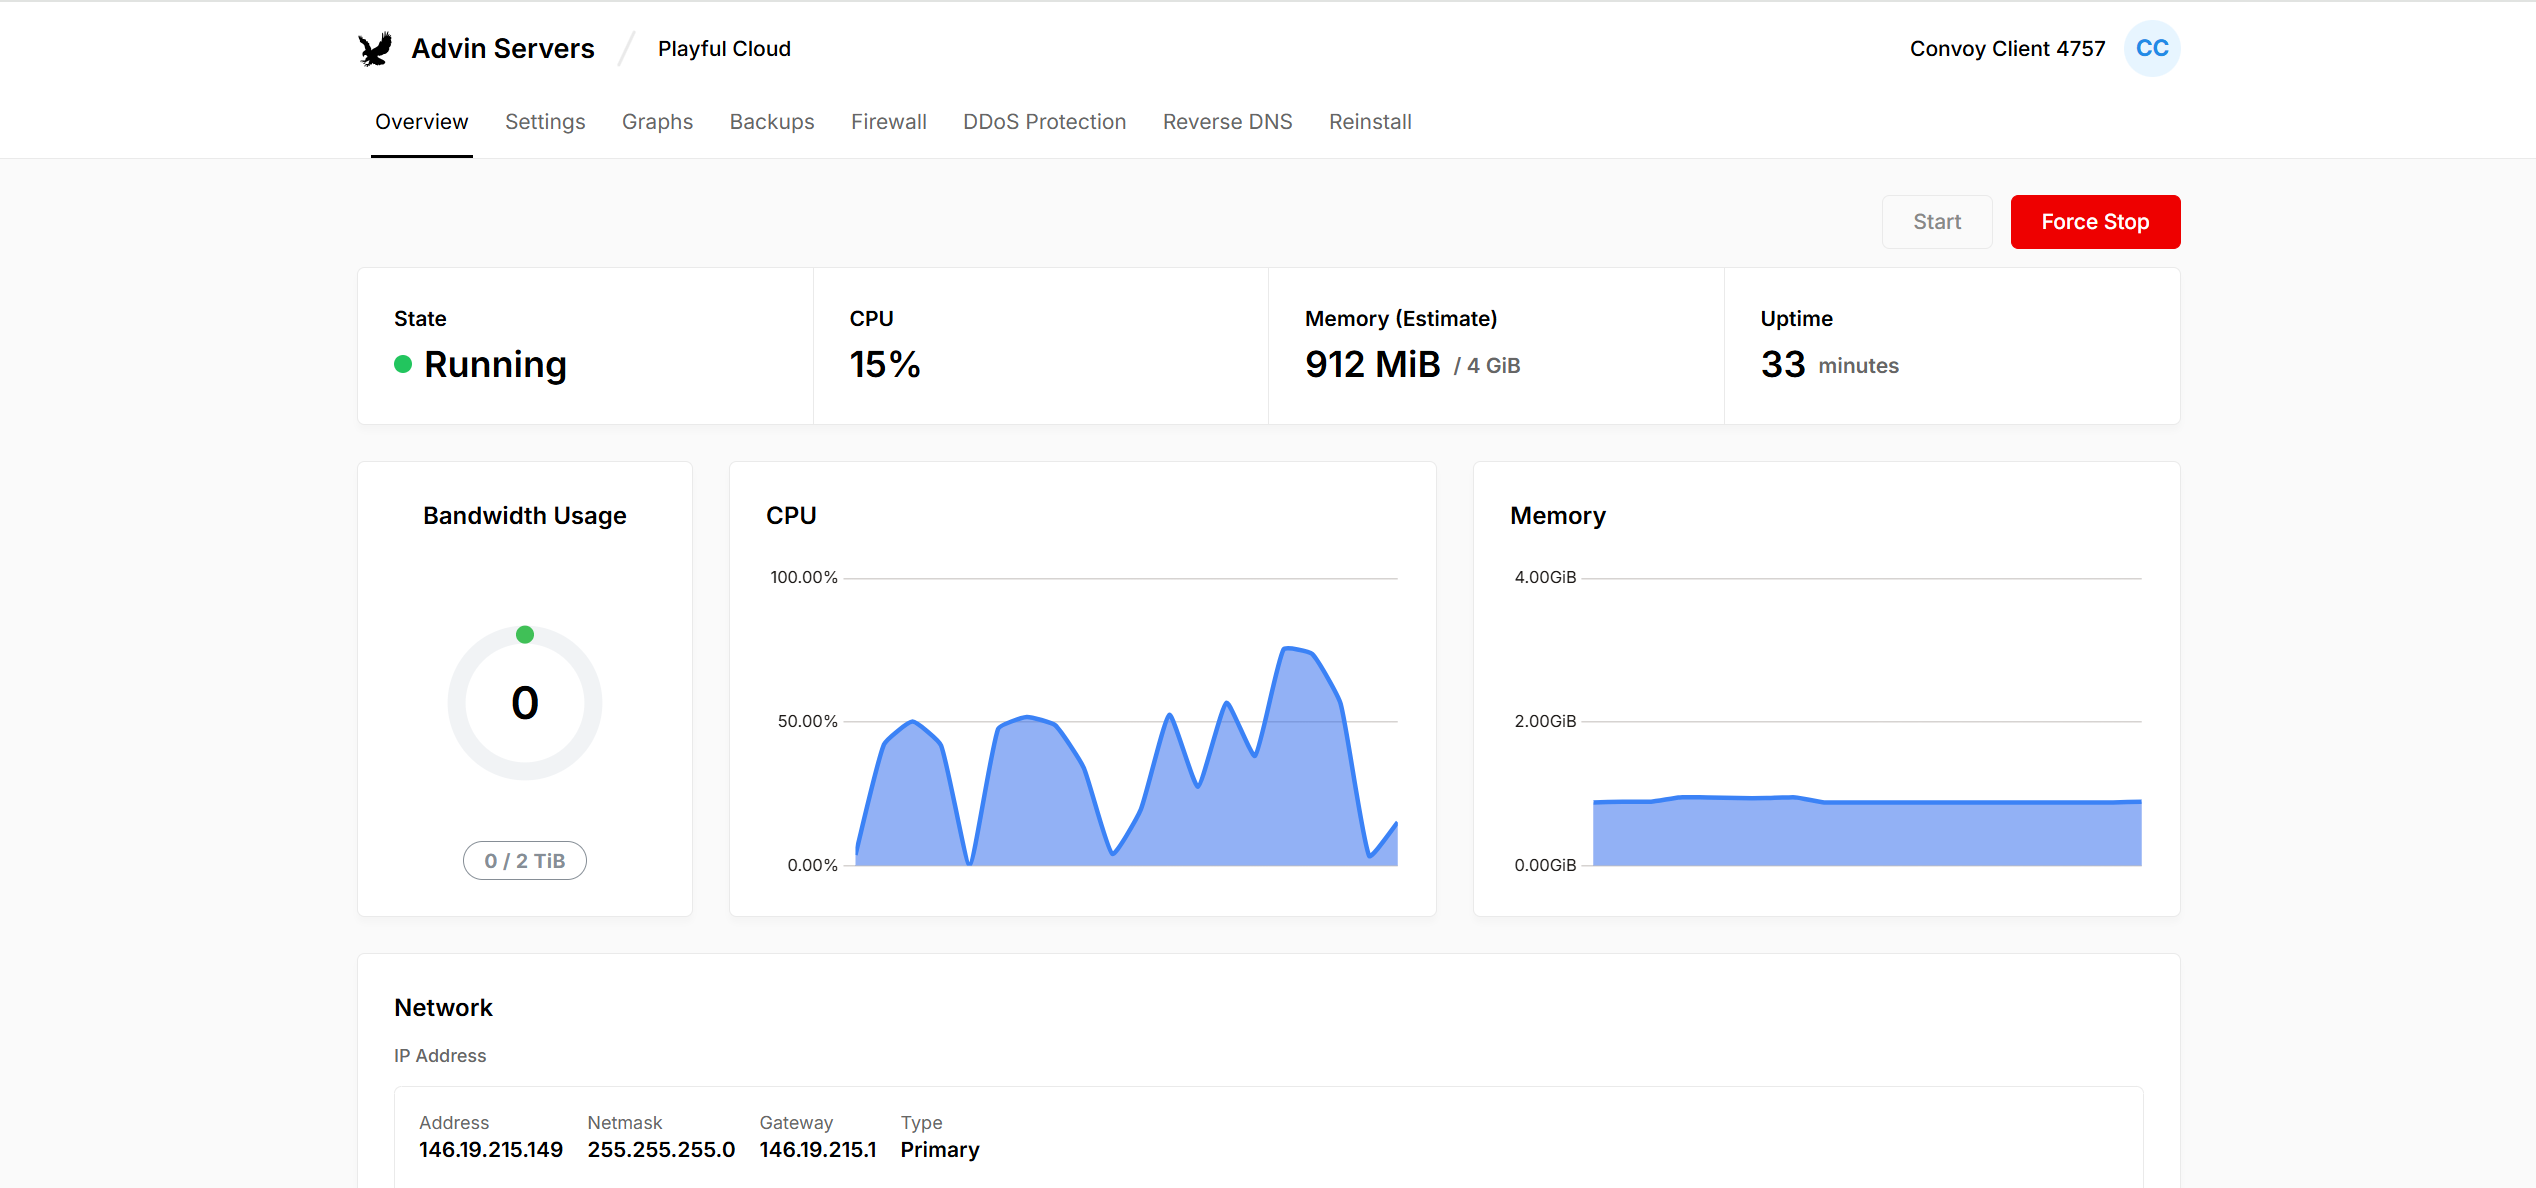Click the Bandwidth Usage heading
The height and width of the screenshot is (1188, 2536).
525,516
